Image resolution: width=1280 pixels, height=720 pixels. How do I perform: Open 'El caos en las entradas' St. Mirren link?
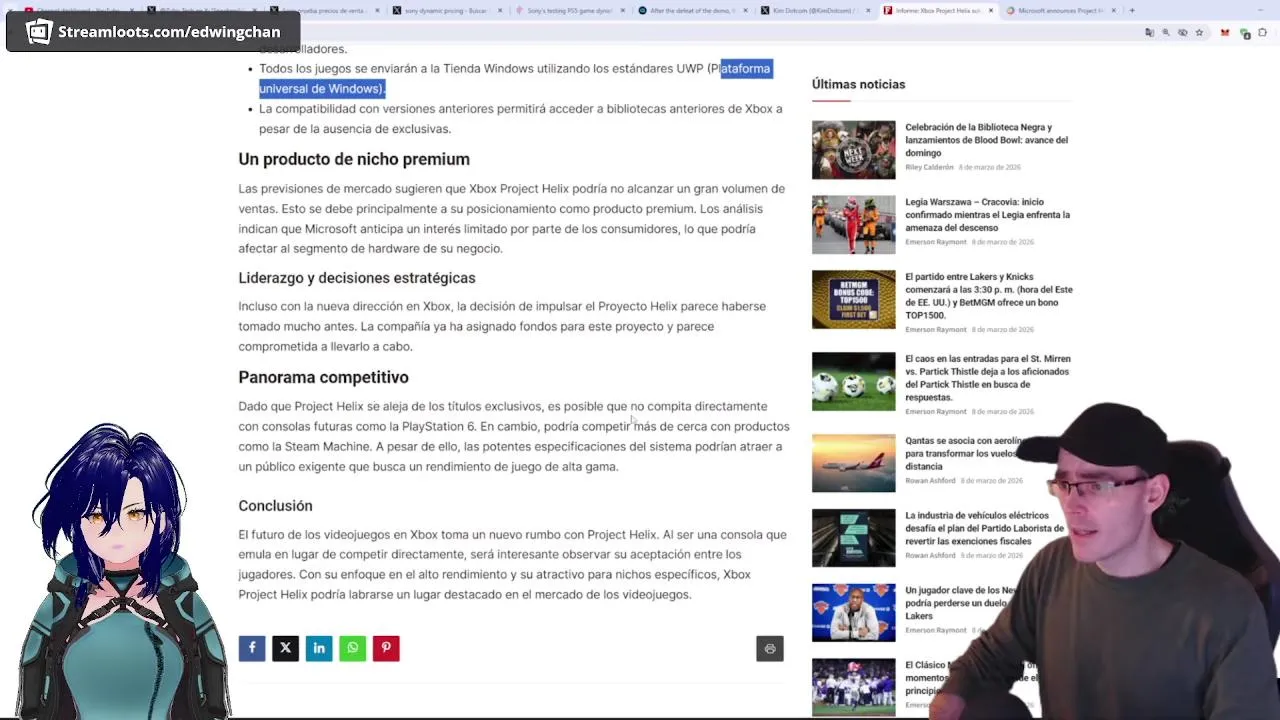pos(987,378)
